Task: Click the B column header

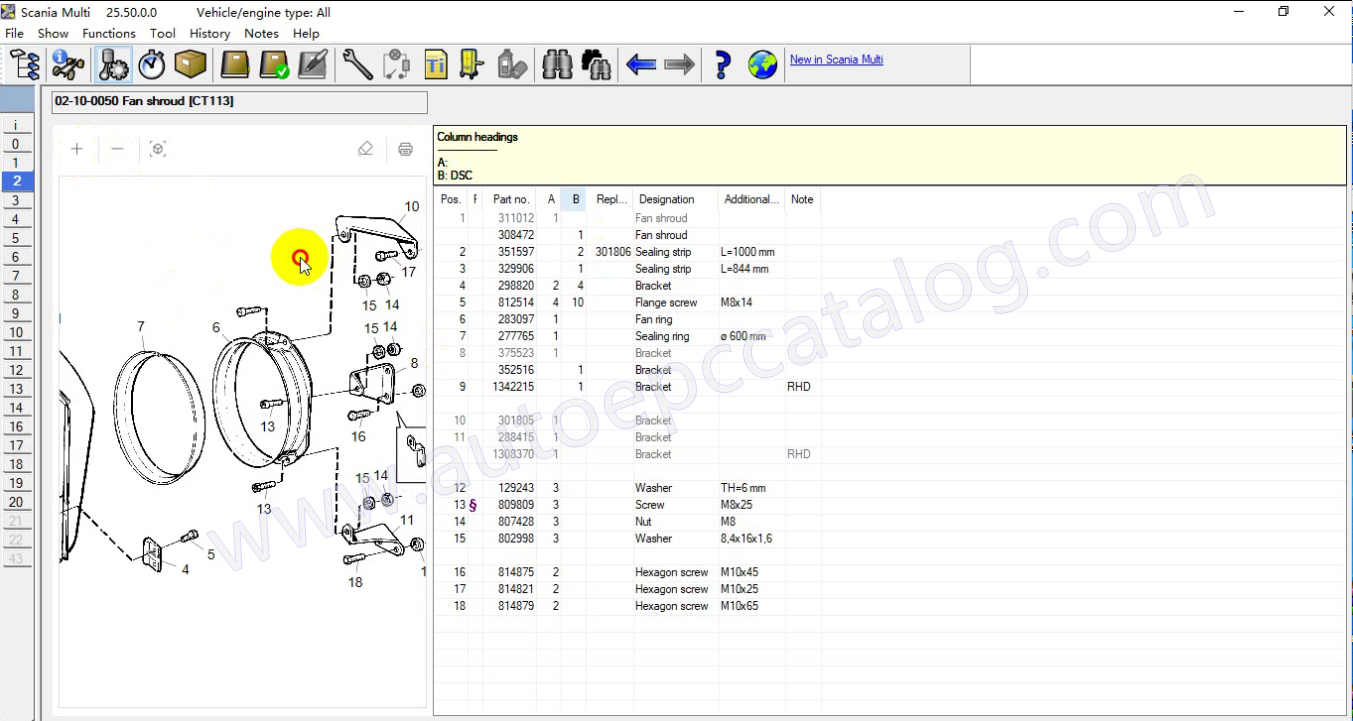Action: point(574,199)
